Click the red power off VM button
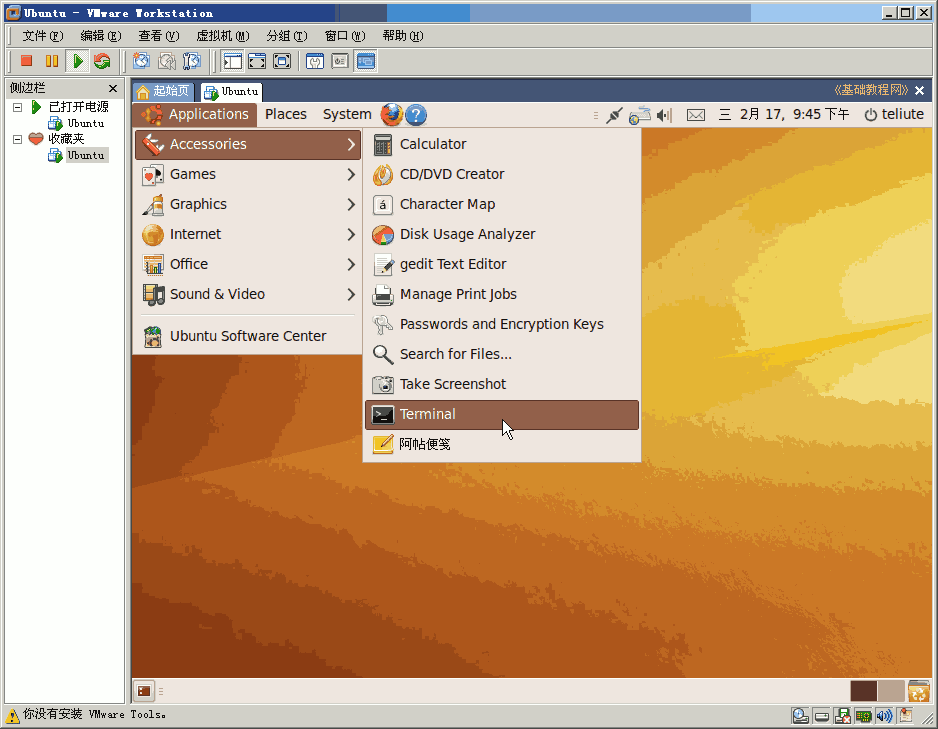Viewport: 938px width, 729px height. click(26, 61)
